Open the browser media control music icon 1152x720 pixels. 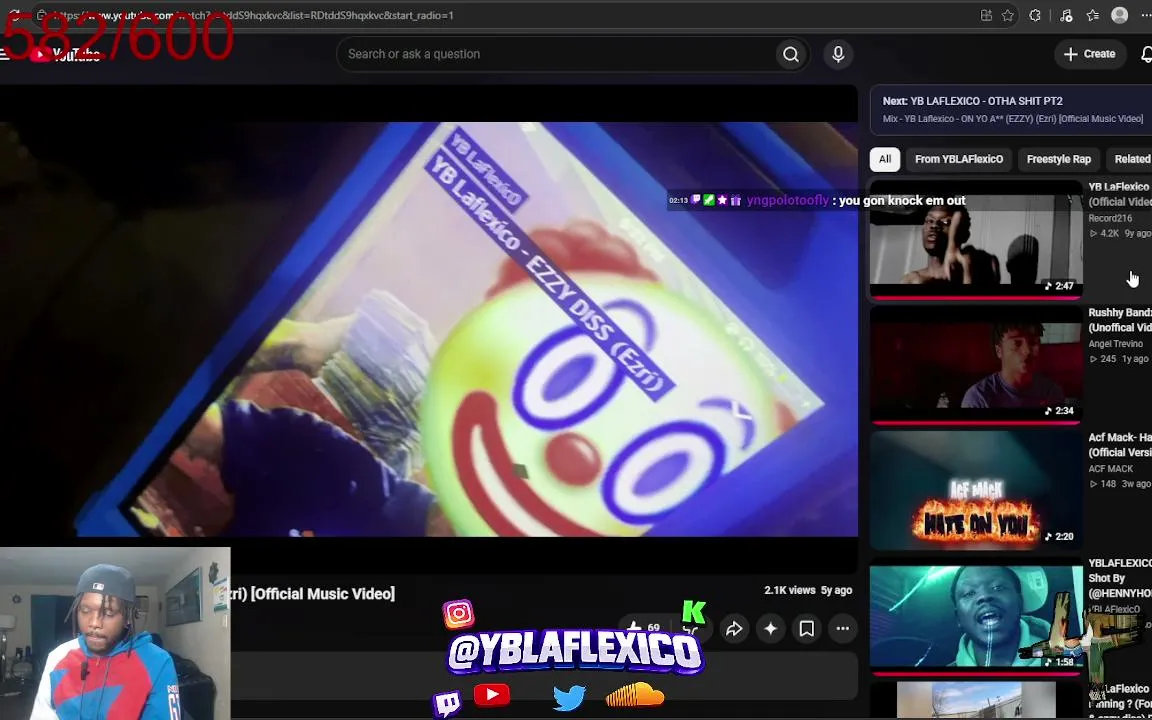[1066, 15]
